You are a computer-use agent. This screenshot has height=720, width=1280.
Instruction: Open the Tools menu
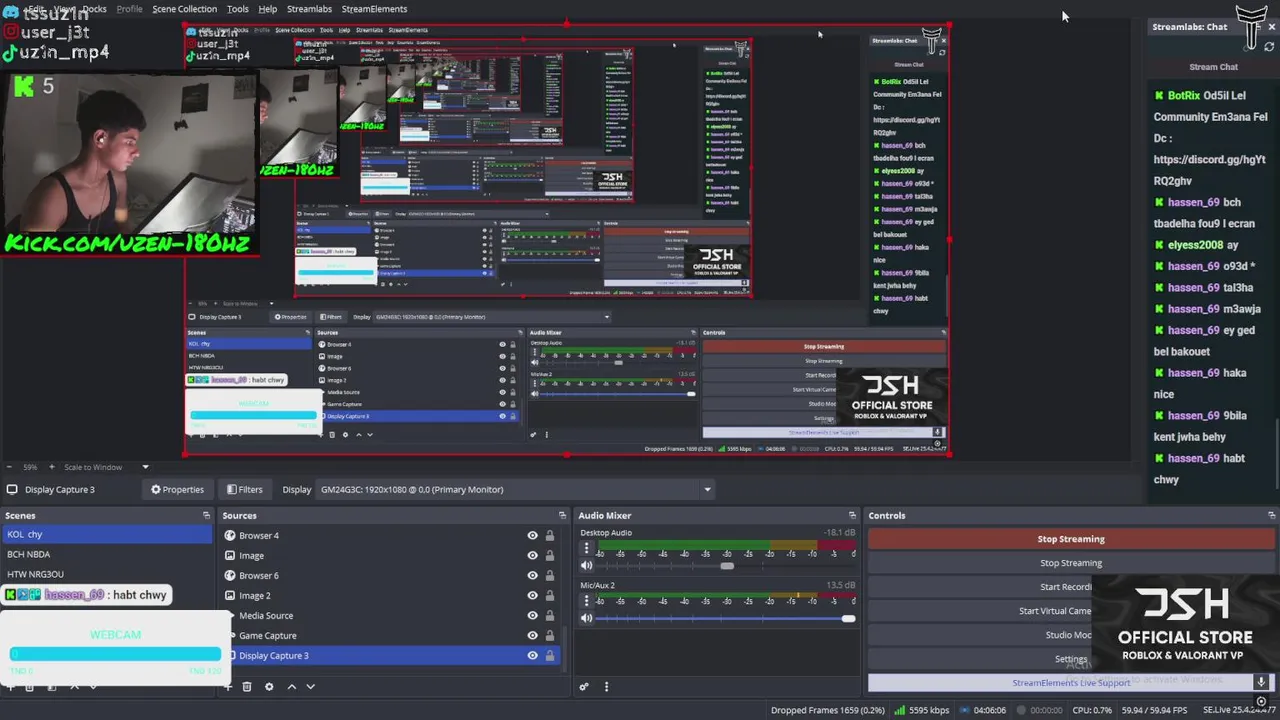(x=237, y=9)
